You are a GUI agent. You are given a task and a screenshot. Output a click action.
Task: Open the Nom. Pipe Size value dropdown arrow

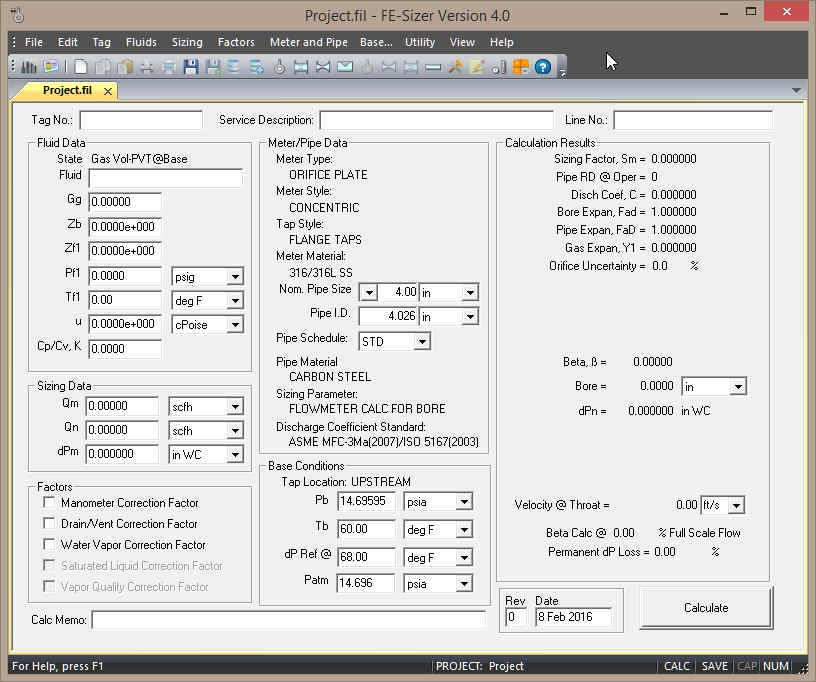pos(368,292)
